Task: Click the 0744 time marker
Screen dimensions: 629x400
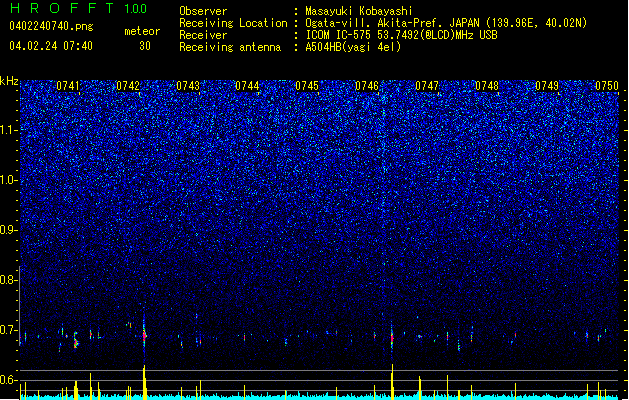Action: coord(247,86)
